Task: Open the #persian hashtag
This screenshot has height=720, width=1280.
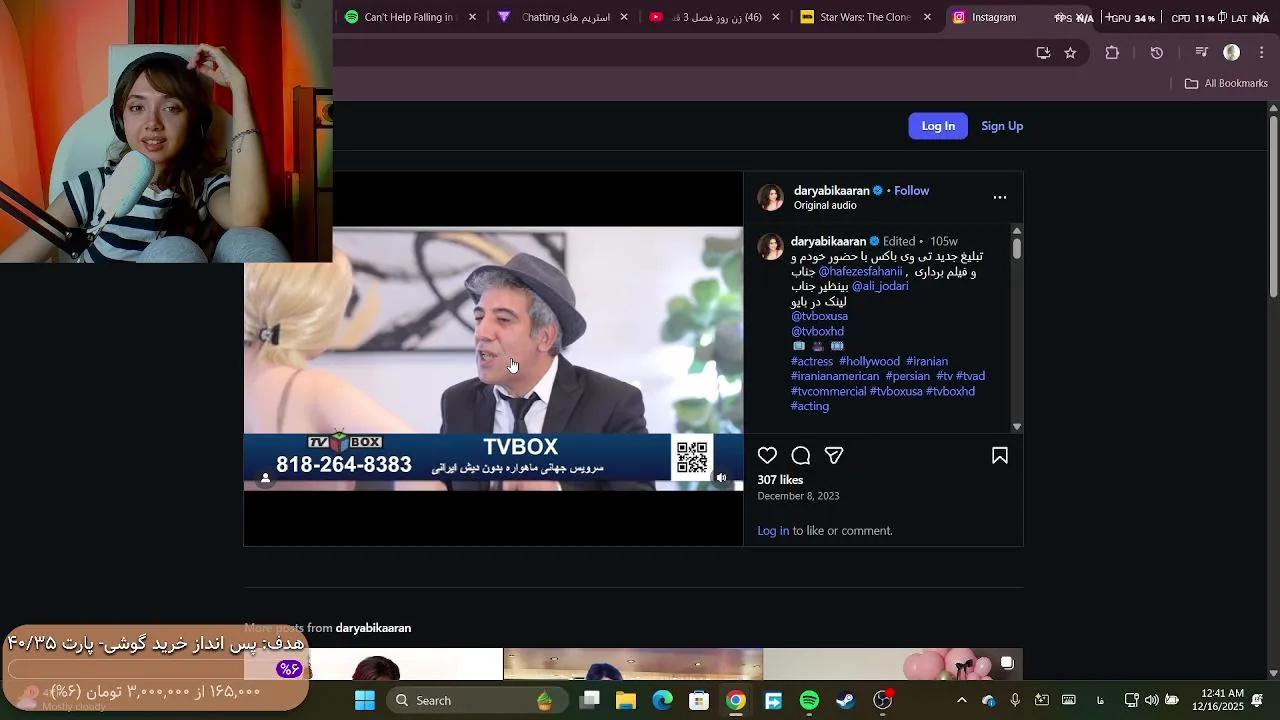Action: pos(907,377)
